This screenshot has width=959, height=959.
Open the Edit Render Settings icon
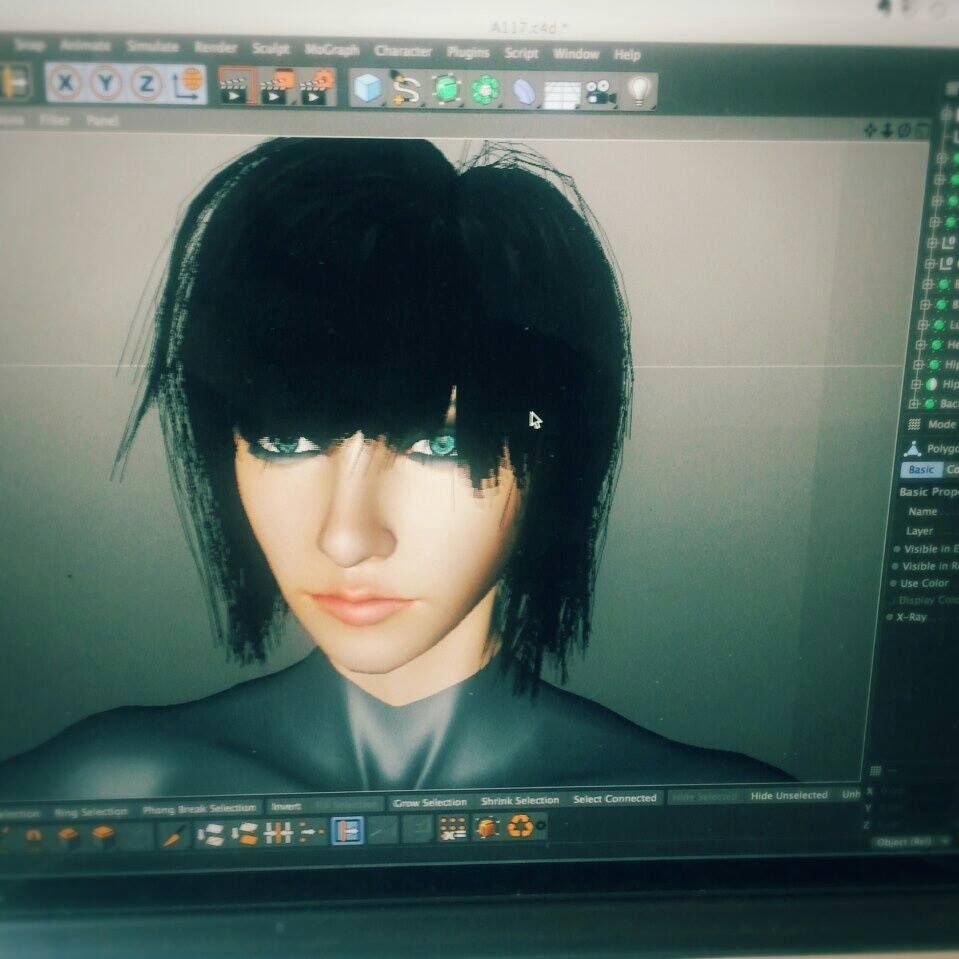coord(317,89)
